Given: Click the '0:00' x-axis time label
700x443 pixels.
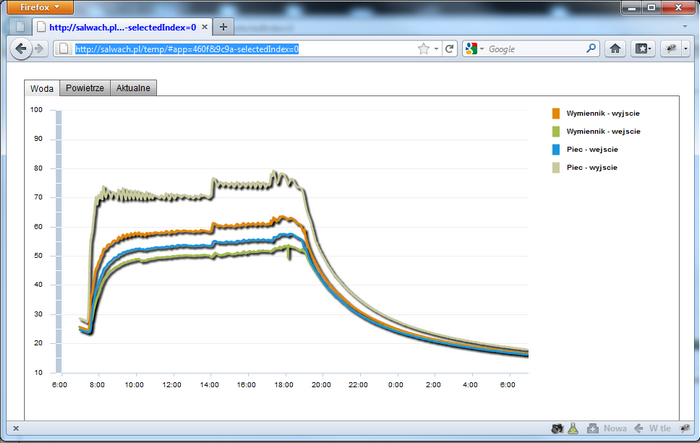Looking at the screenshot, I should (x=396, y=384).
